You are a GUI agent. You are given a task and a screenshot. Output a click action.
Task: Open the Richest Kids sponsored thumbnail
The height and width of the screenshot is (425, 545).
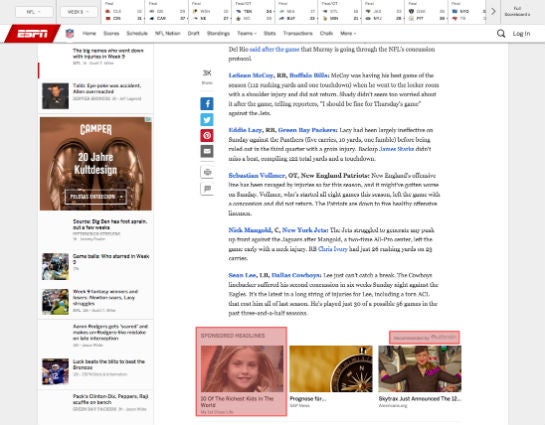(x=242, y=369)
